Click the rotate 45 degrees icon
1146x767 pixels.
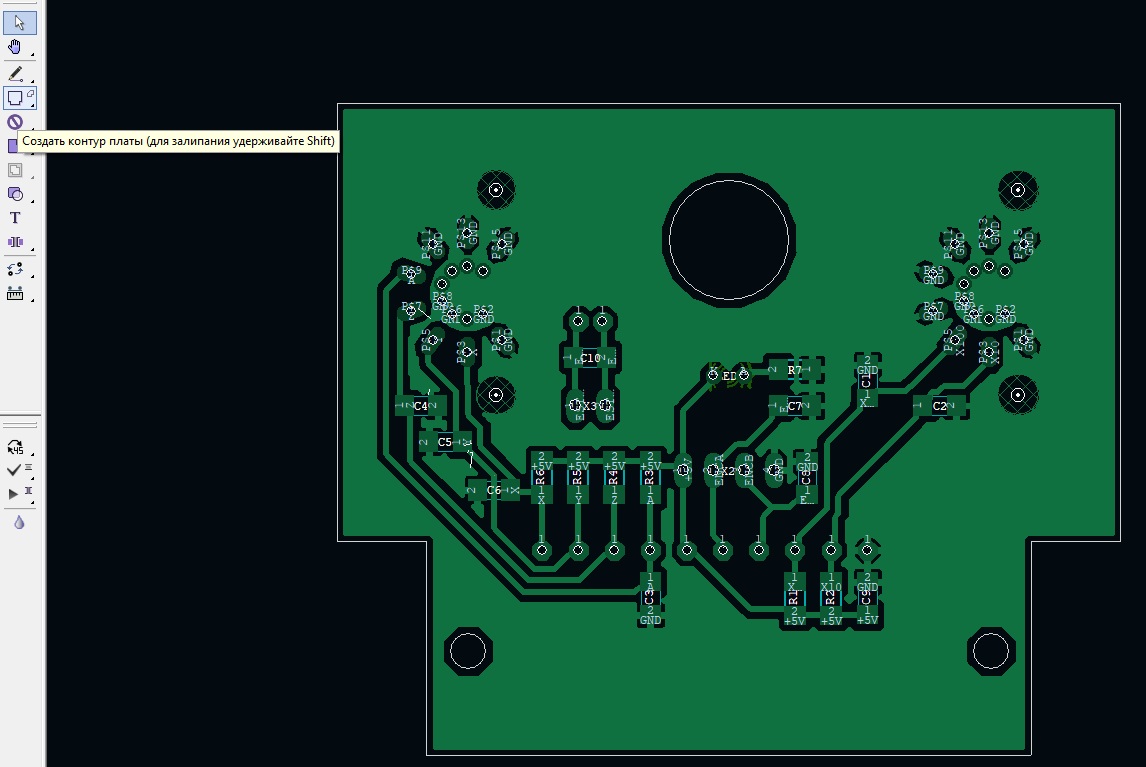click(15, 447)
